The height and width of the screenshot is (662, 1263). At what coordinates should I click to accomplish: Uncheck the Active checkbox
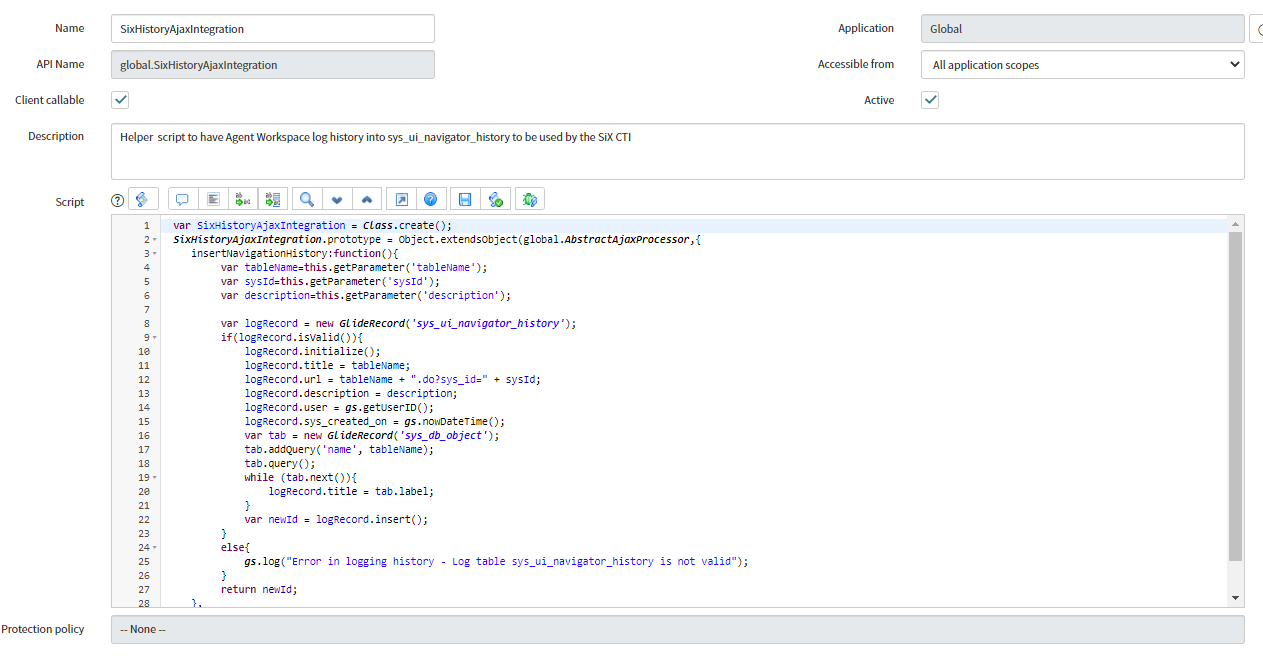(x=930, y=100)
